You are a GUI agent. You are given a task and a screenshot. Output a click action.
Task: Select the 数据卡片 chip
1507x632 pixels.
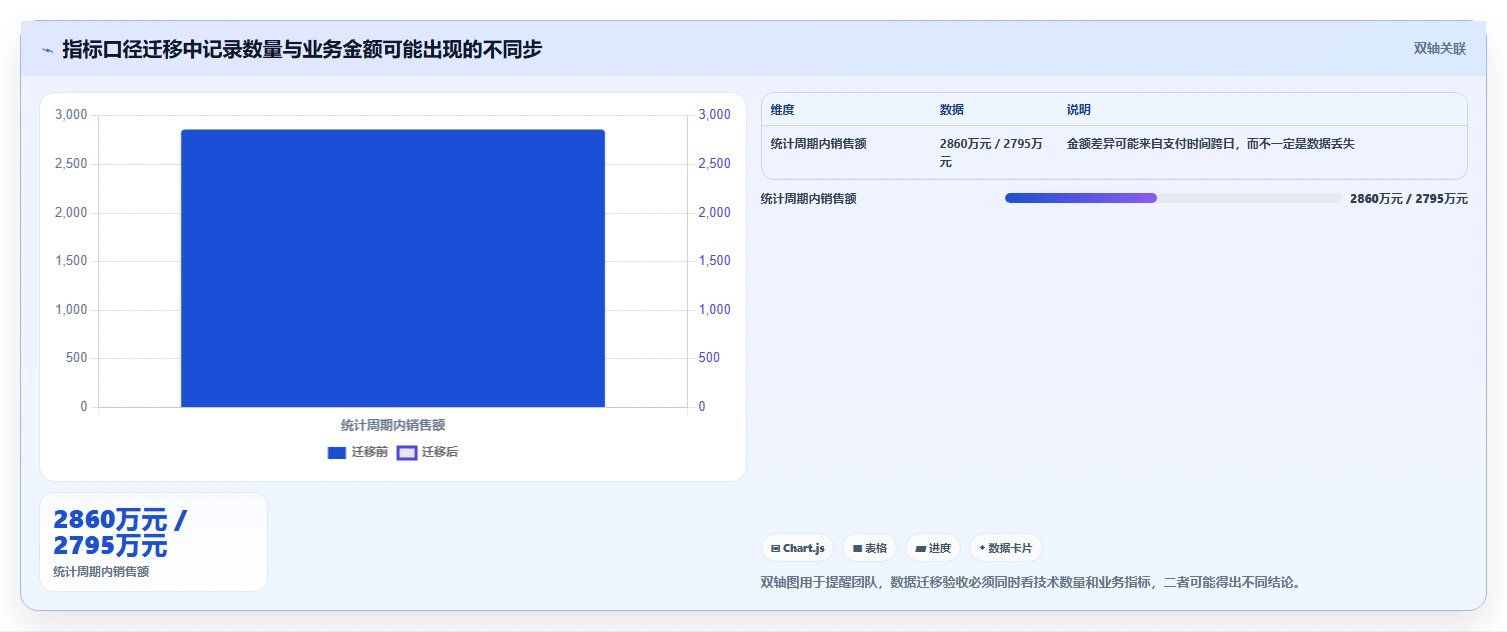click(x=1006, y=548)
